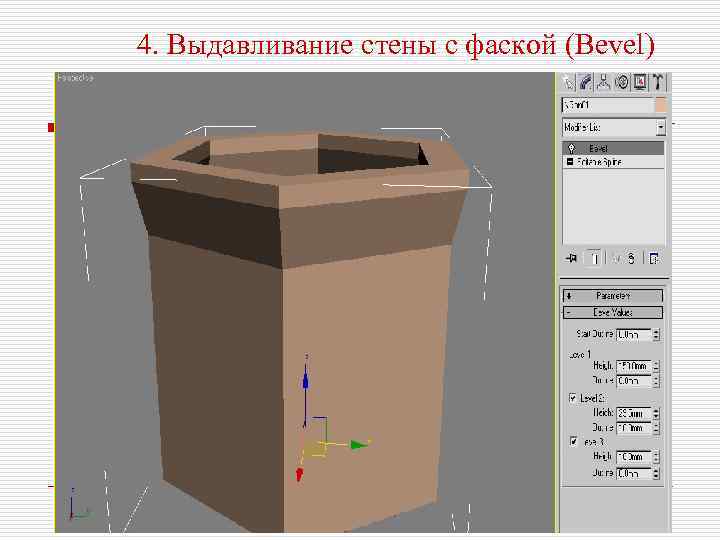Click the Level 1 Height field
This screenshot has height=540, width=720.
click(x=634, y=366)
